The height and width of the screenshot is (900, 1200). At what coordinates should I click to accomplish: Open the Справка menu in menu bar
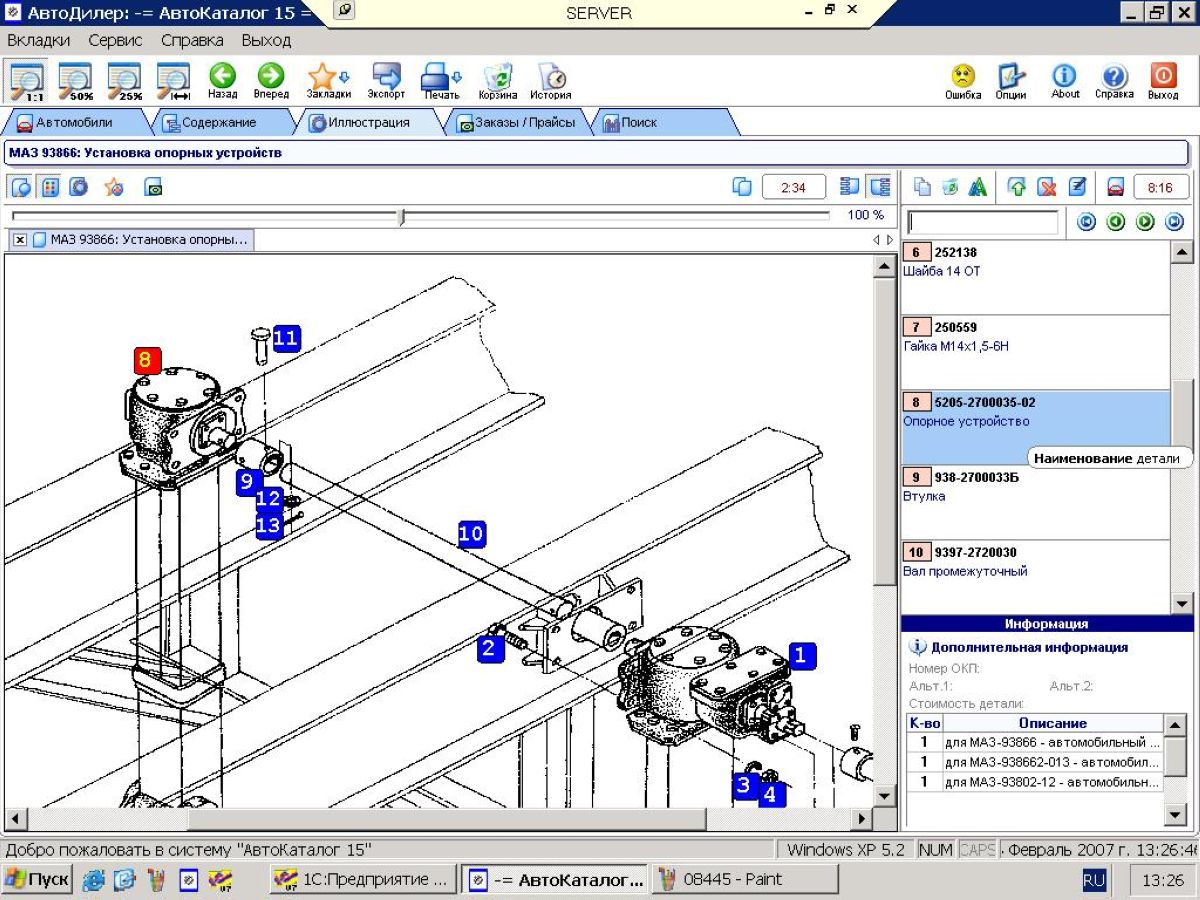click(192, 41)
